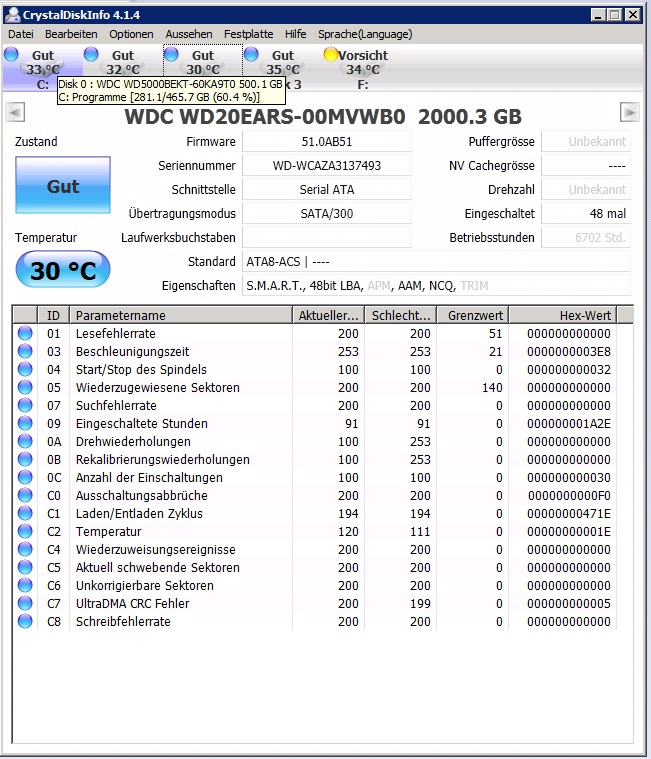Viewport: 651px width, 759px height.
Task: Sort by the Parametername column header
Action: pyautogui.click(x=181, y=316)
